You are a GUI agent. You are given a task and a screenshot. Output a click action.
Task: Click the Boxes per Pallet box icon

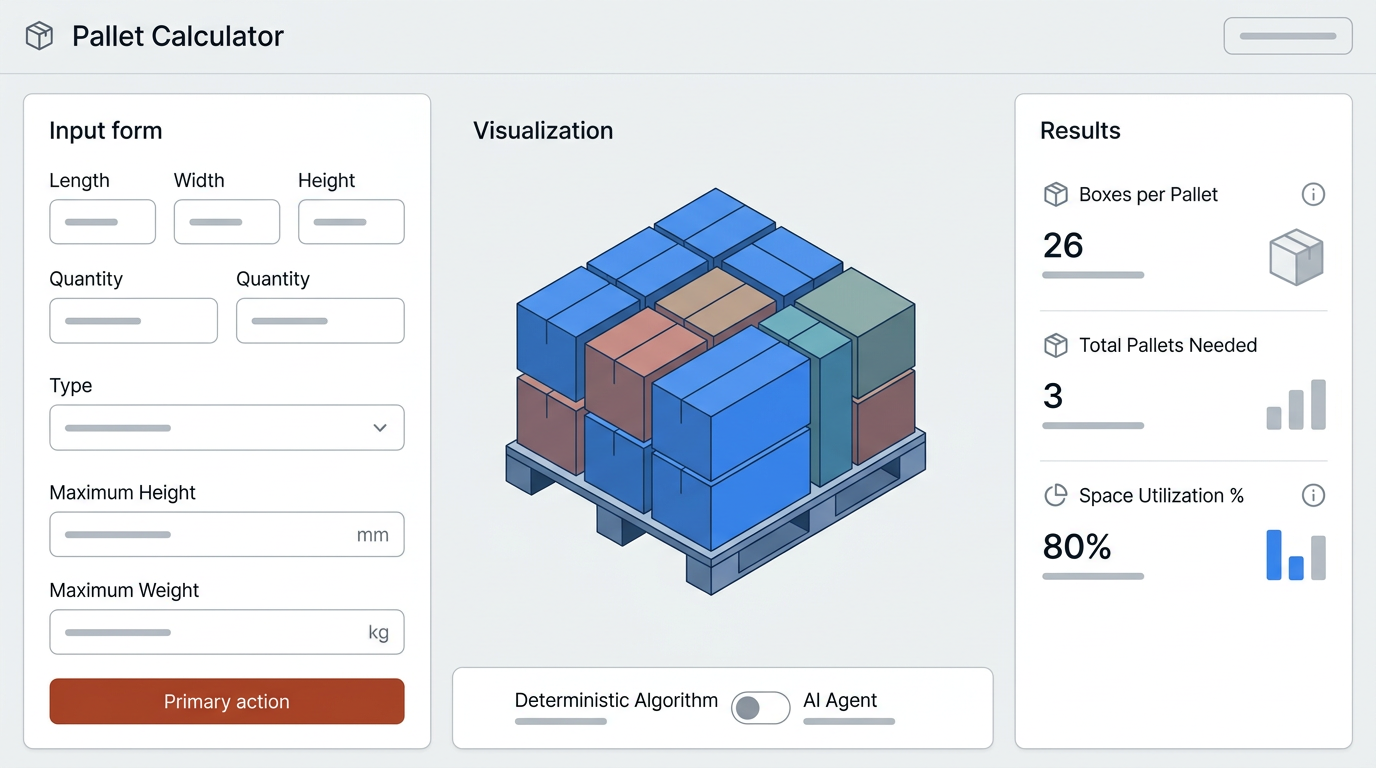coord(1056,194)
